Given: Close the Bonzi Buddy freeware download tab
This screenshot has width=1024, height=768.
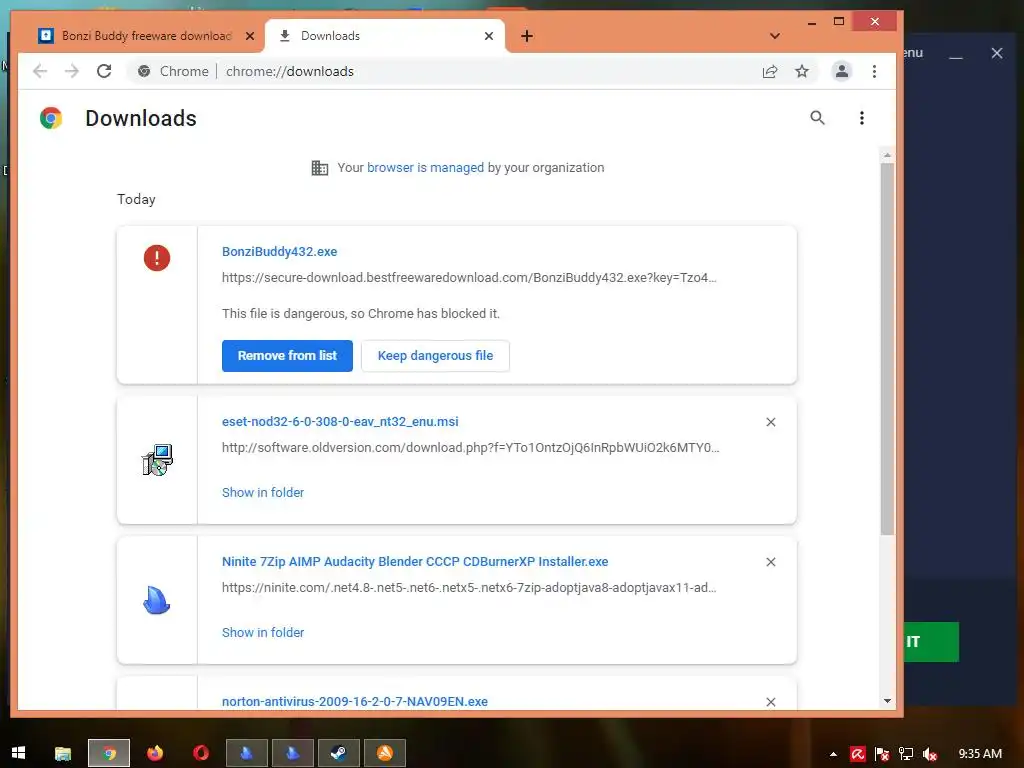Looking at the screenshot, I should click(x=249, y=36).
